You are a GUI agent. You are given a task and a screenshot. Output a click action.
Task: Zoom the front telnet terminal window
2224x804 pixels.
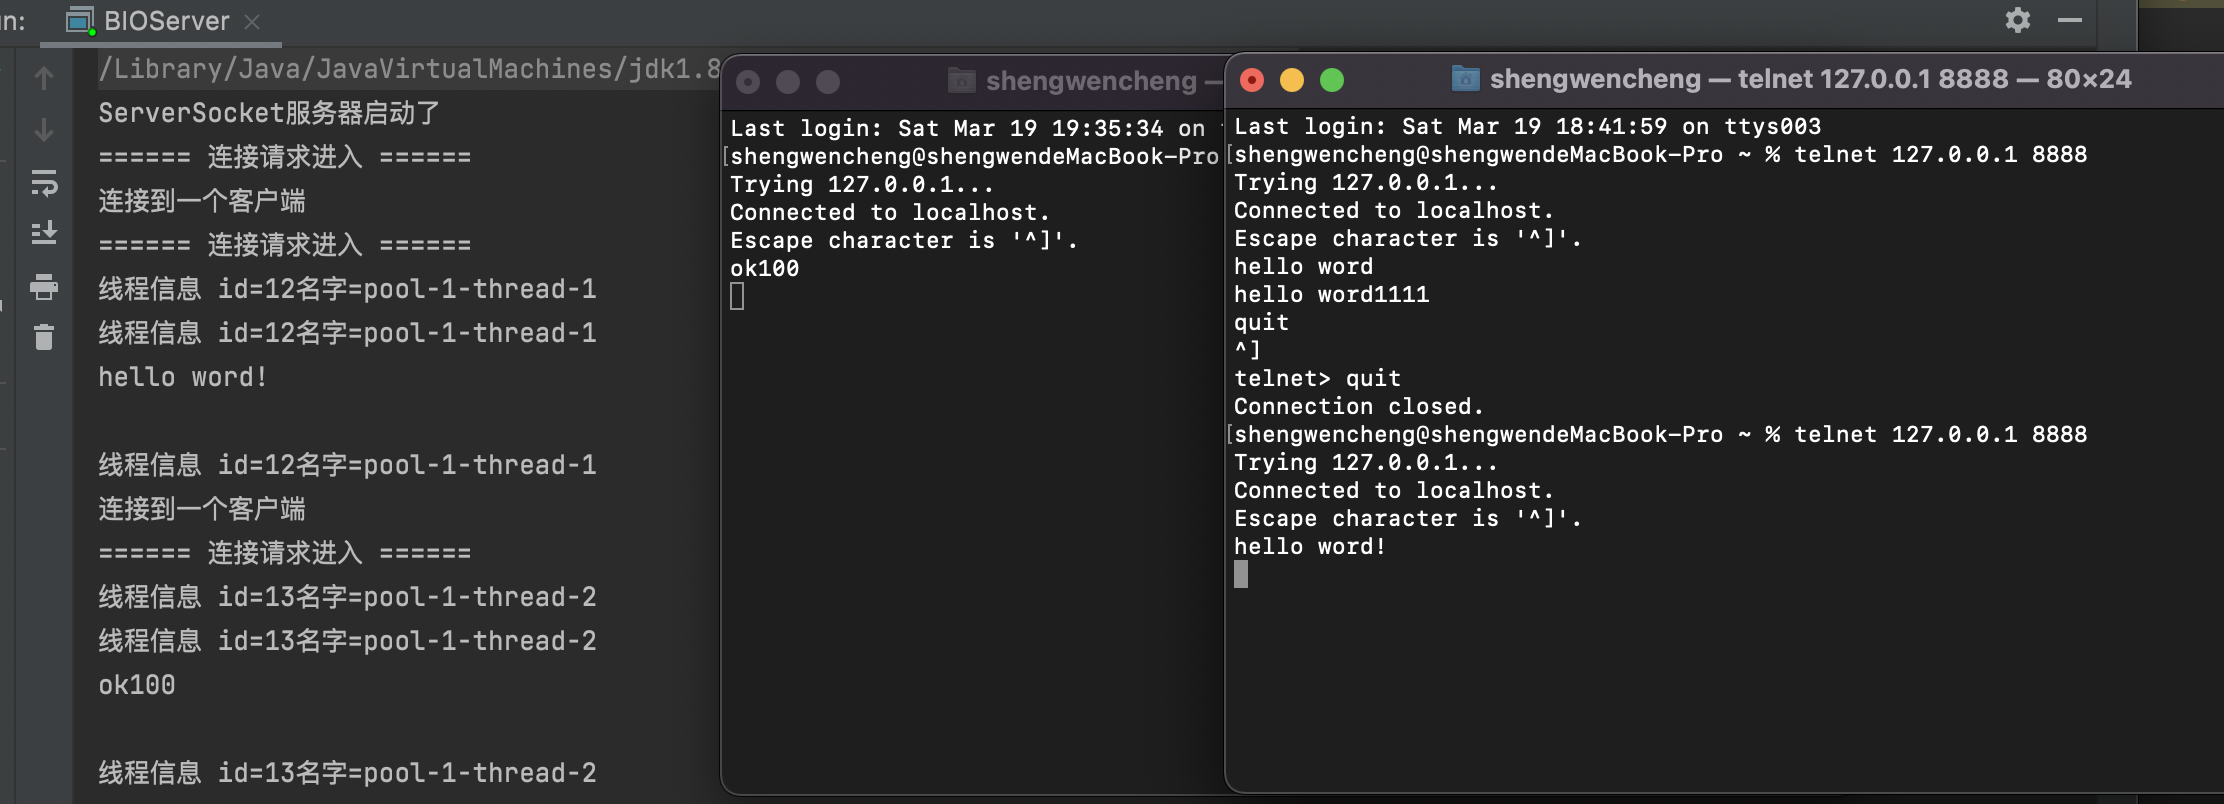click(x=1332, y=80)
